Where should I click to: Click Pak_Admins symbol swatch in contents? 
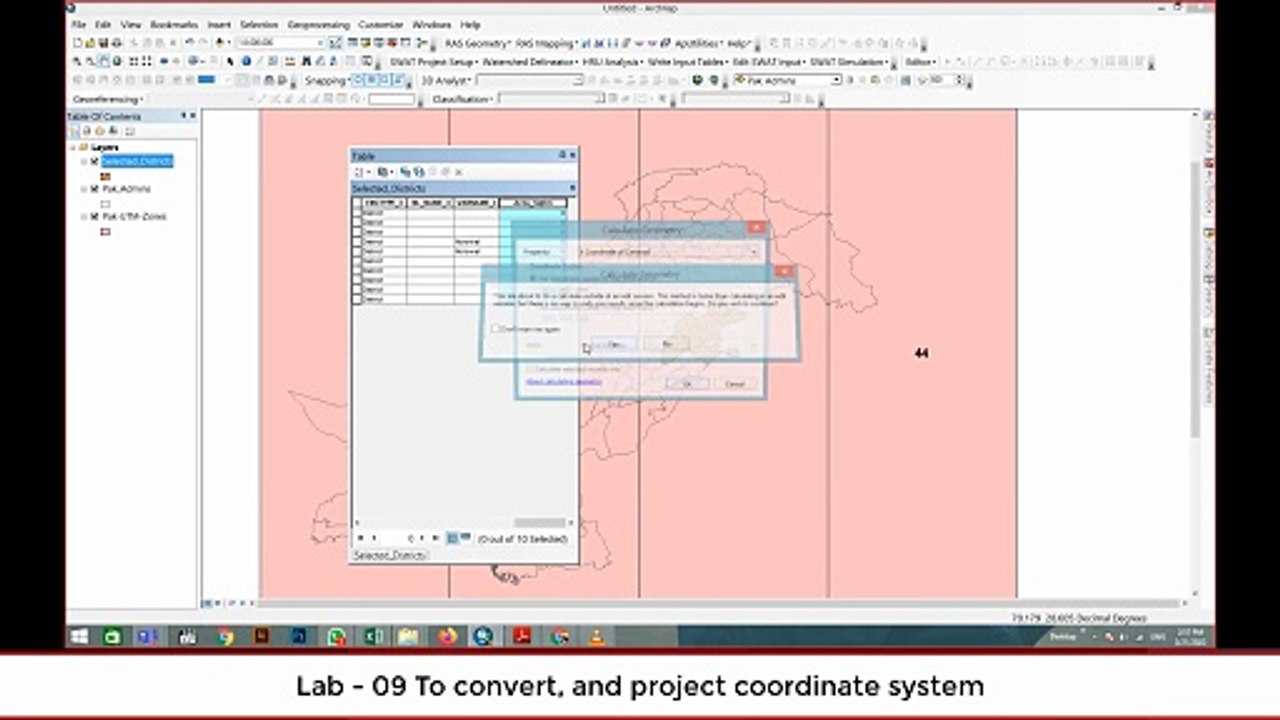105,204
